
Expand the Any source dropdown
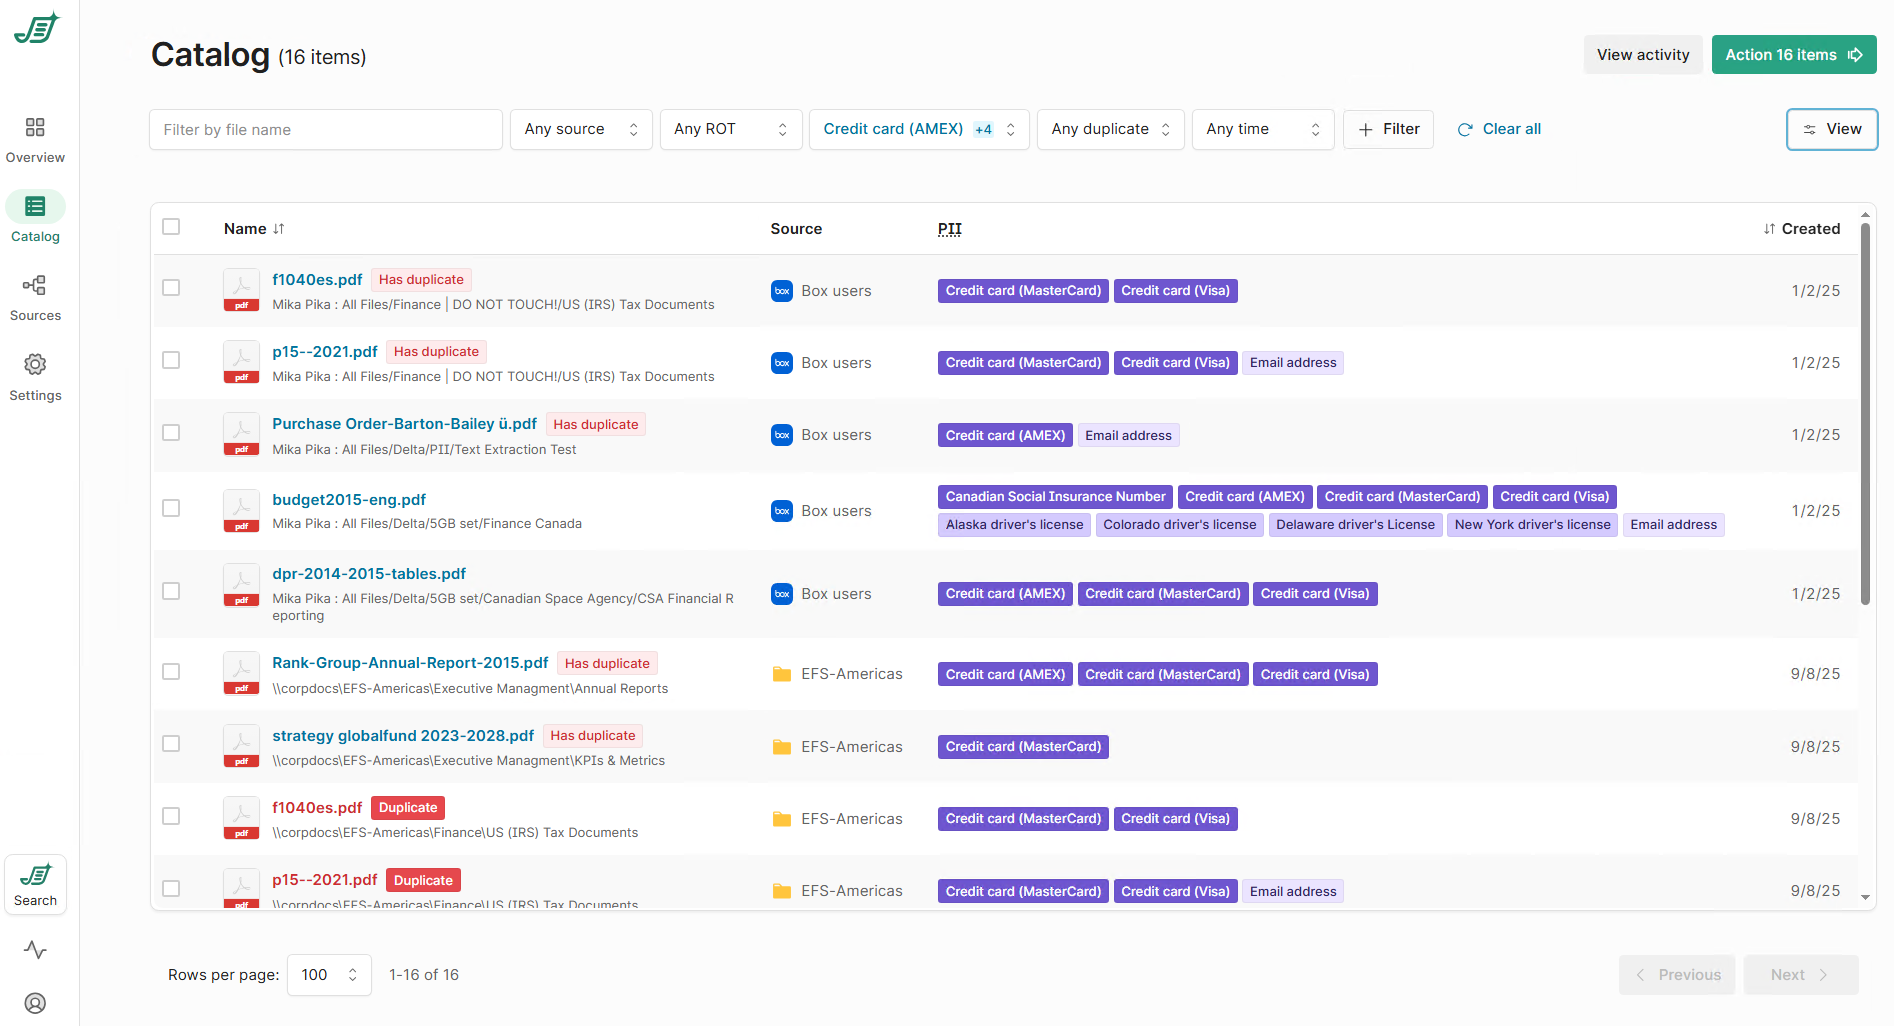click(x=581, y=129)
